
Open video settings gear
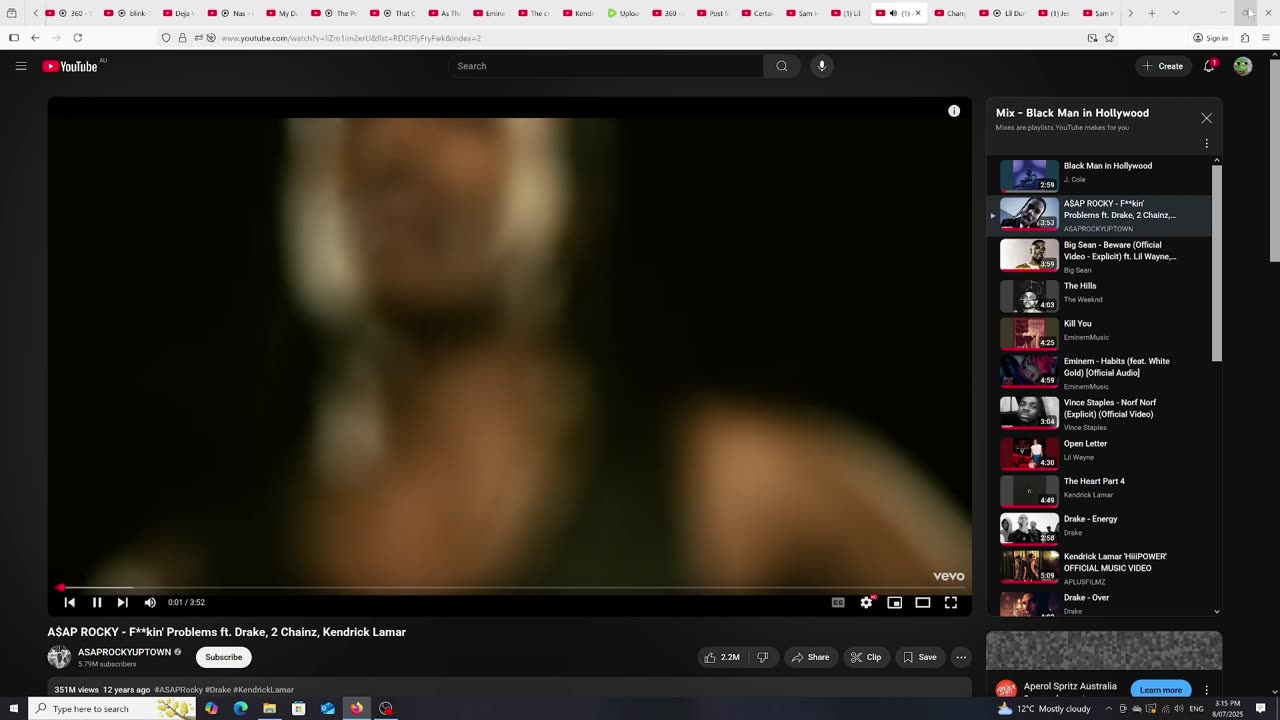pyautogui.click(x=866, y=602)
